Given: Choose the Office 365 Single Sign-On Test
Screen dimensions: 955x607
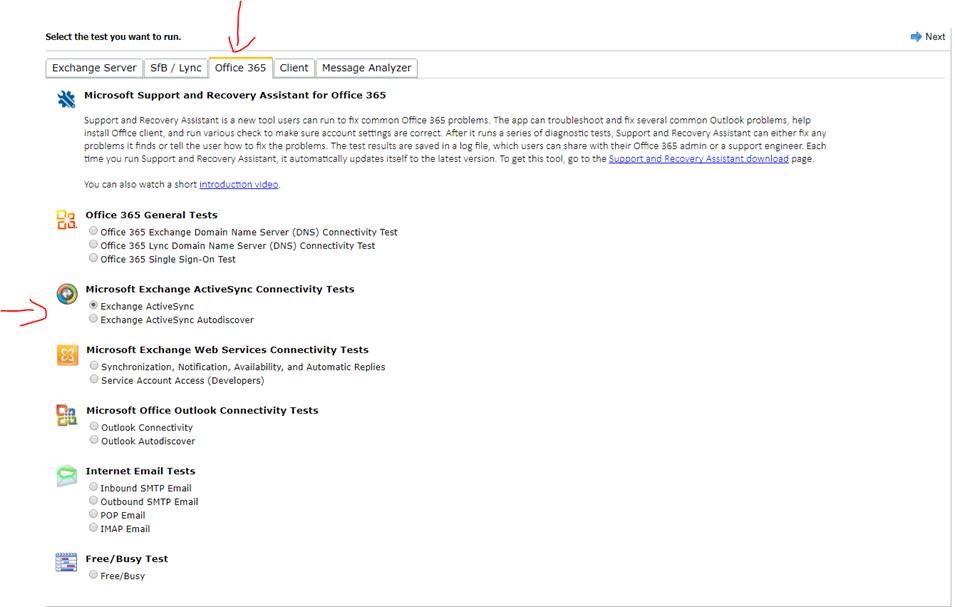Looking at the screenshot, I should click(93, 258).
